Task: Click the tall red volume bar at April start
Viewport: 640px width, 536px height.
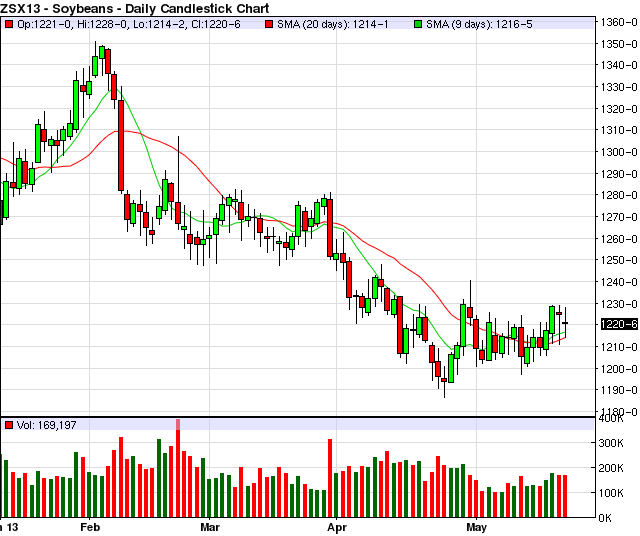Action: pos(330,478)
